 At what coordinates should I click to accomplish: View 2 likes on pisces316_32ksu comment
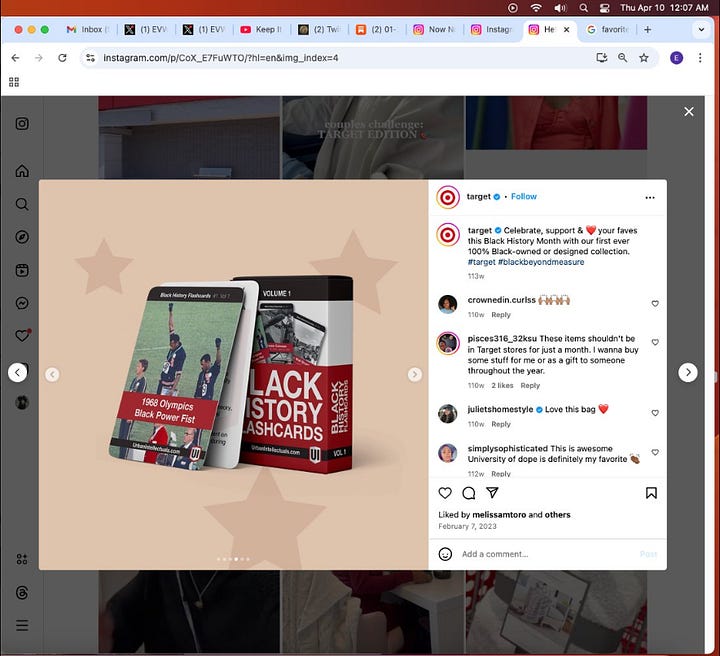(502, 386)
